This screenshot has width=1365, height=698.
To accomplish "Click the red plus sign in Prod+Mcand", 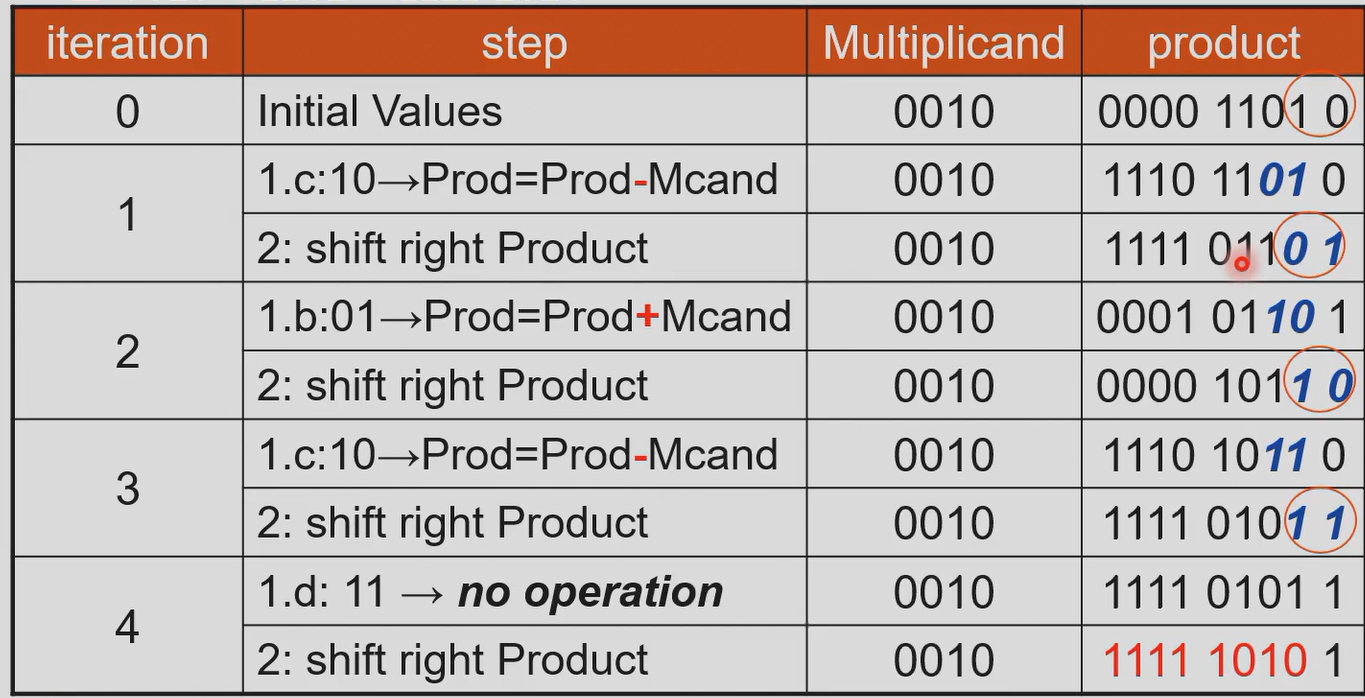I will click(648, 317).
